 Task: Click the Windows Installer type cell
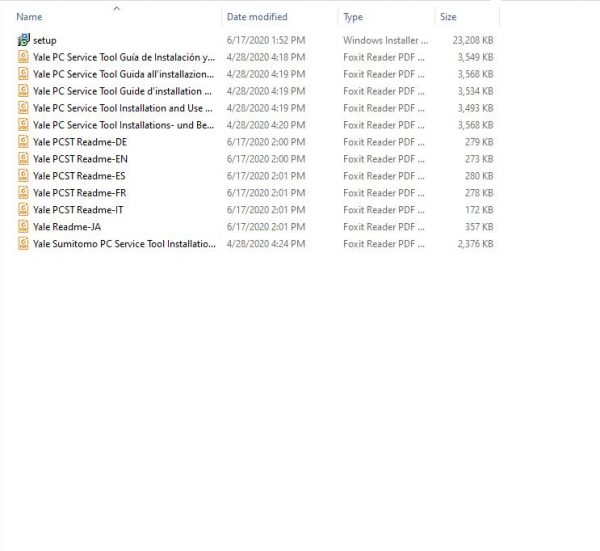pyautogui.click(x=385, y=40)
